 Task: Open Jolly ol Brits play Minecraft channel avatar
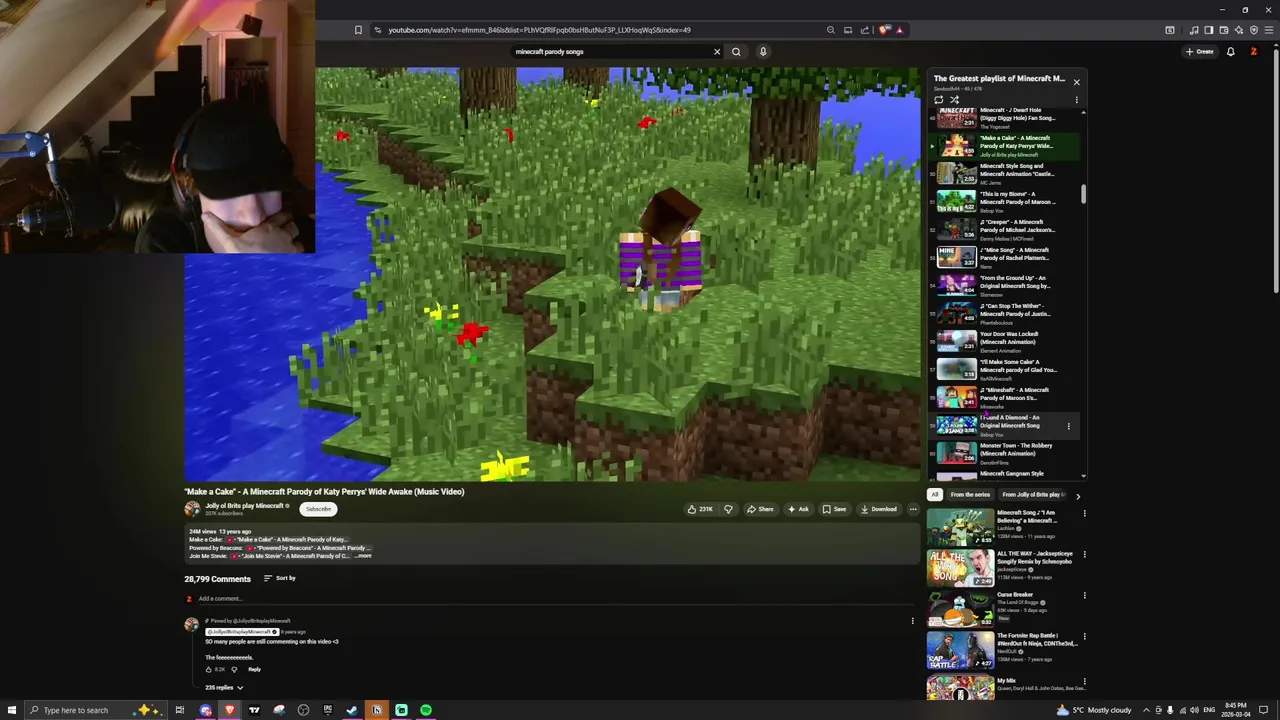[192, 509]
